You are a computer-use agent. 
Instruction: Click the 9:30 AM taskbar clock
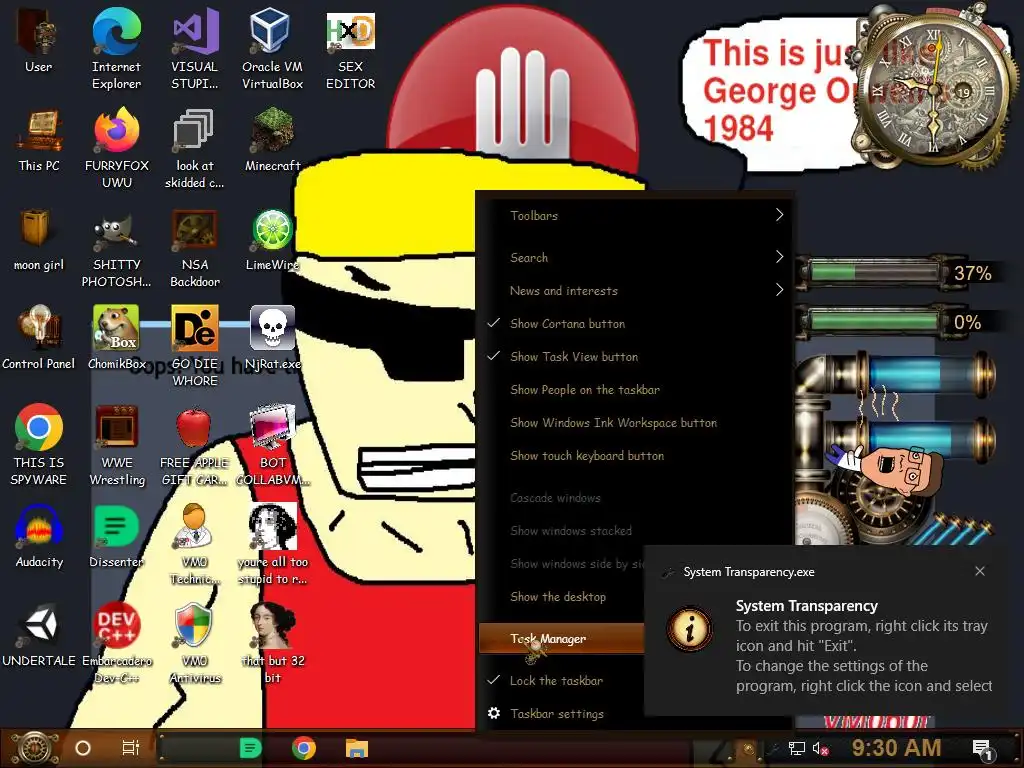tap(897, 748)
